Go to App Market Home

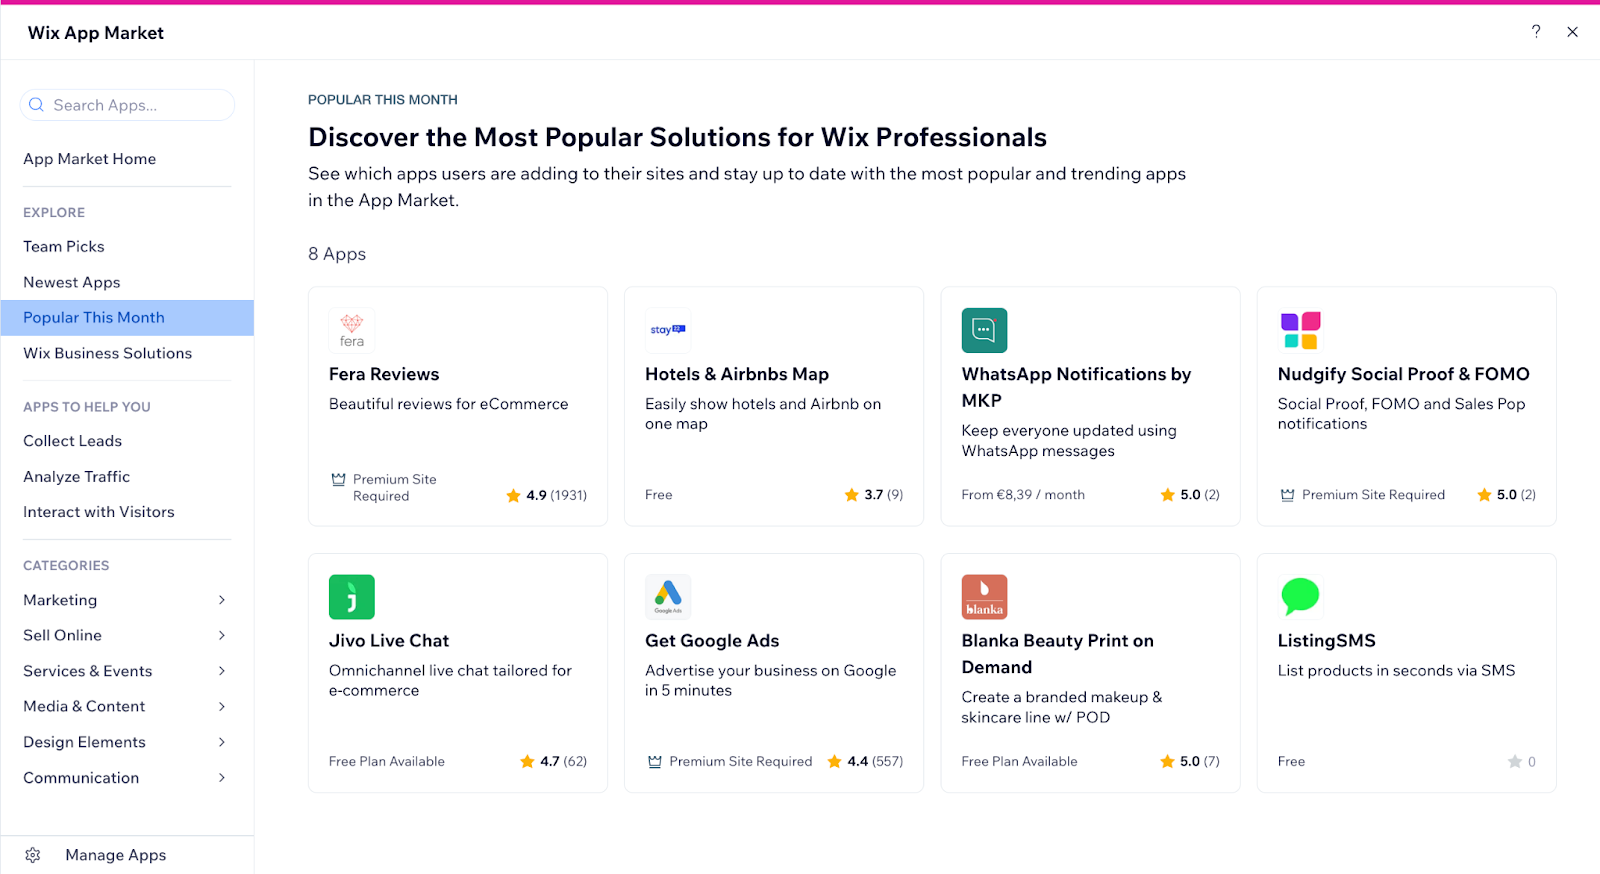(x=90, y=159)
